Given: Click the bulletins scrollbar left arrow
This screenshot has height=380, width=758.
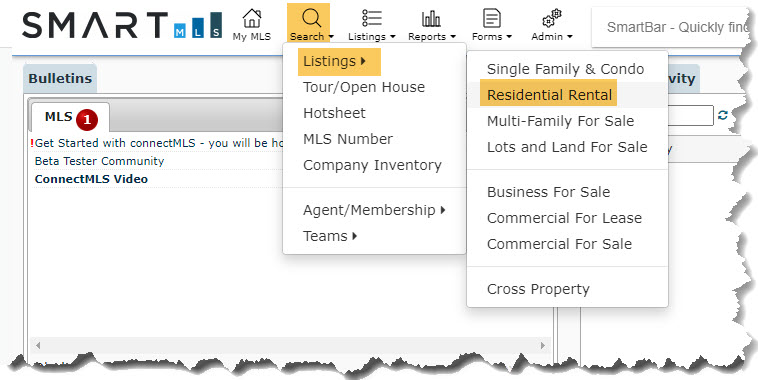Looking at the screenshot, I should tap(38, 345).
